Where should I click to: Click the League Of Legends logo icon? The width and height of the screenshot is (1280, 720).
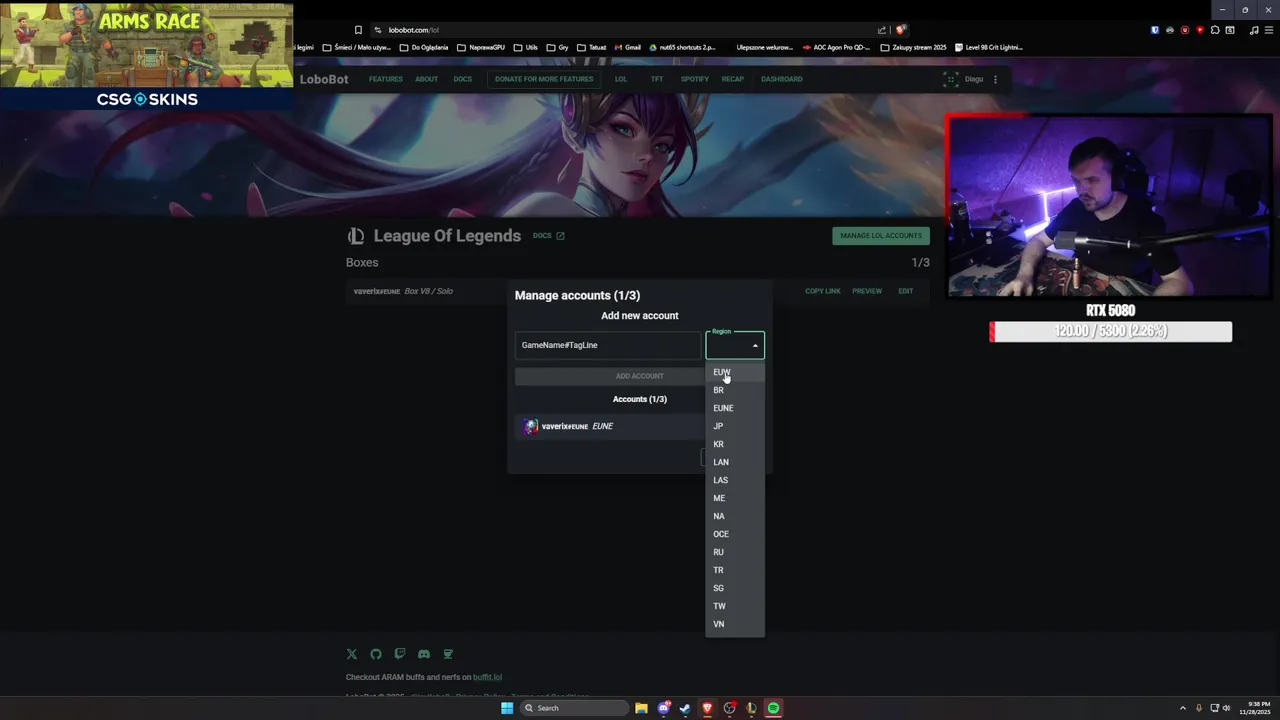click(356, 236)
